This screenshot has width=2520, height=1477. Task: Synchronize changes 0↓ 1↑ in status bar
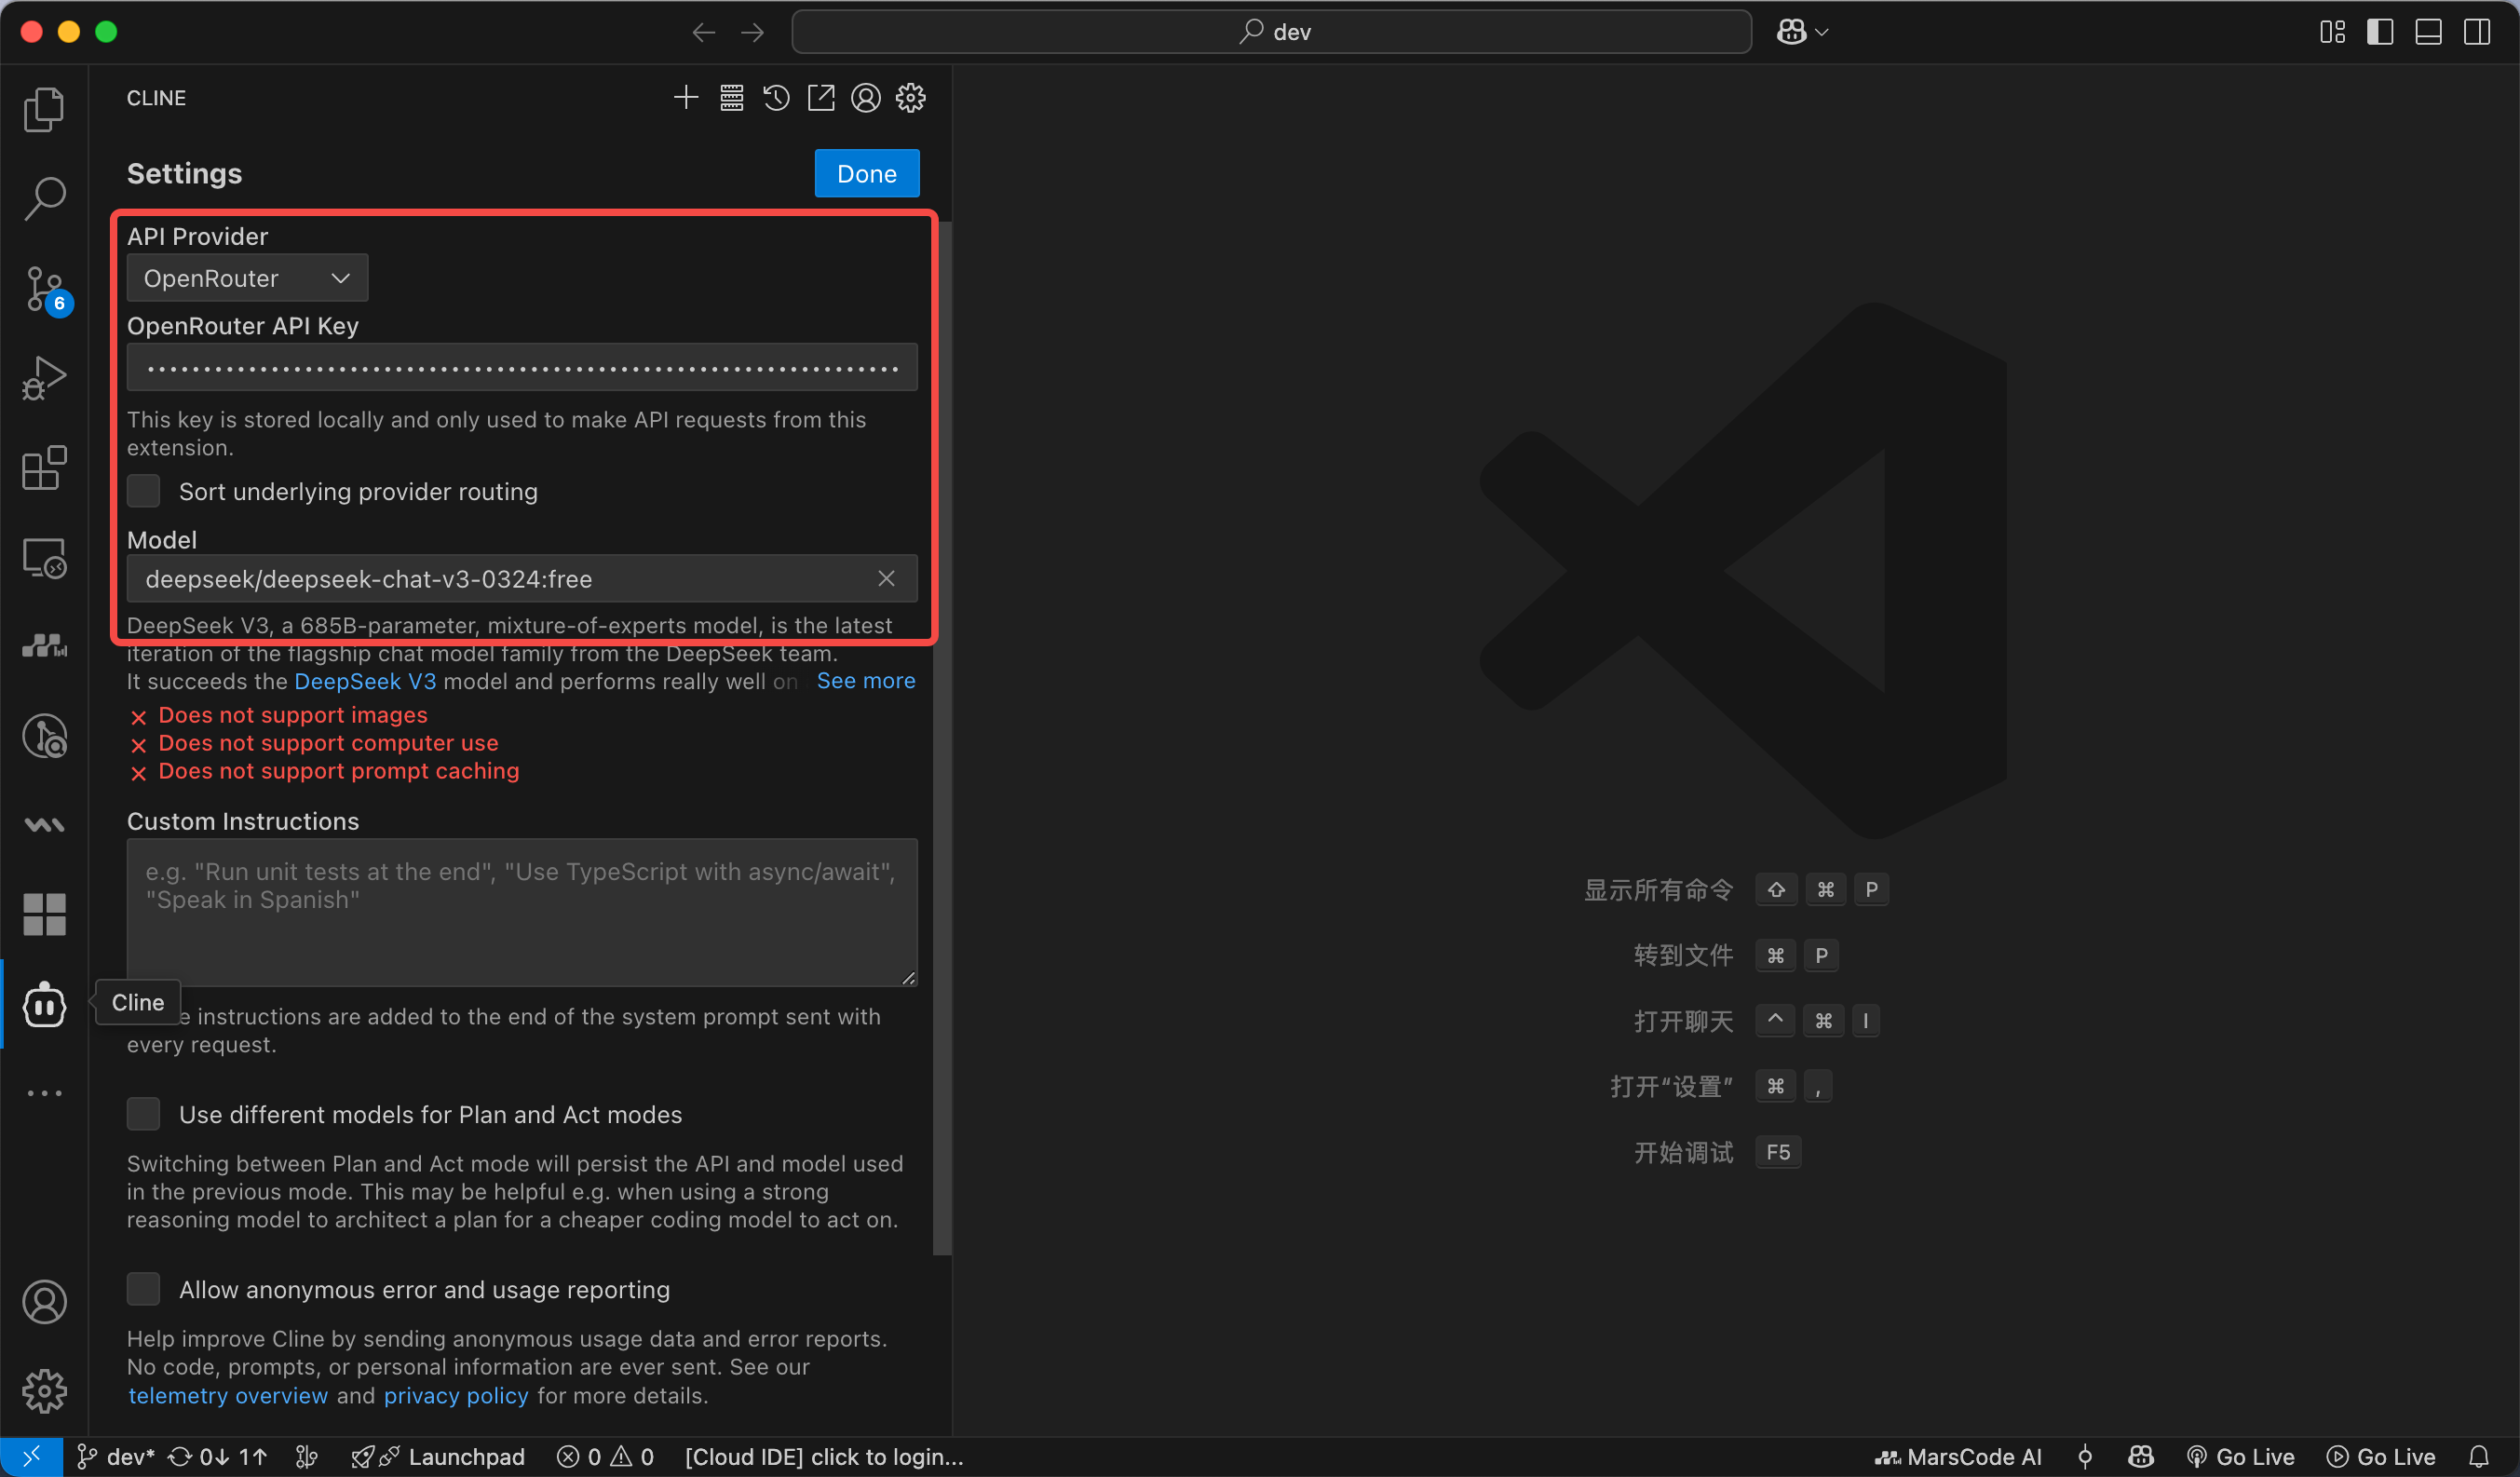click(x=218, y=1457)
